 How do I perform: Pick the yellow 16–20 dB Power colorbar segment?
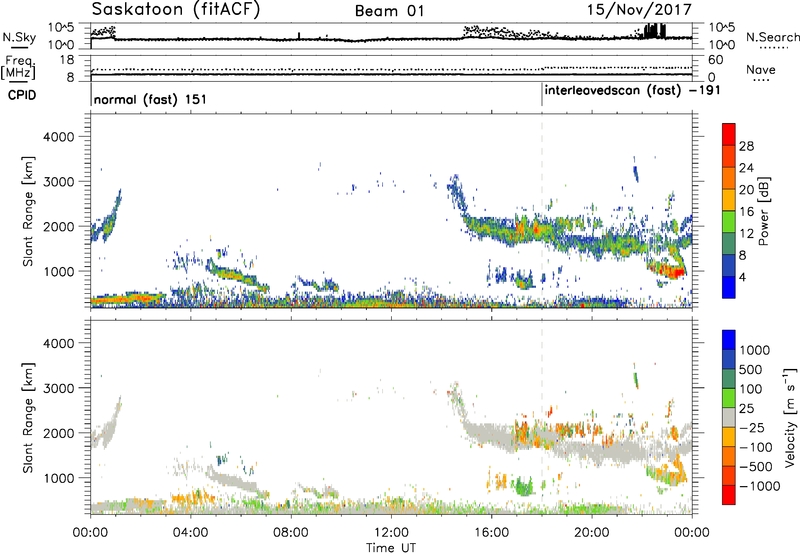tap(729, 200)
